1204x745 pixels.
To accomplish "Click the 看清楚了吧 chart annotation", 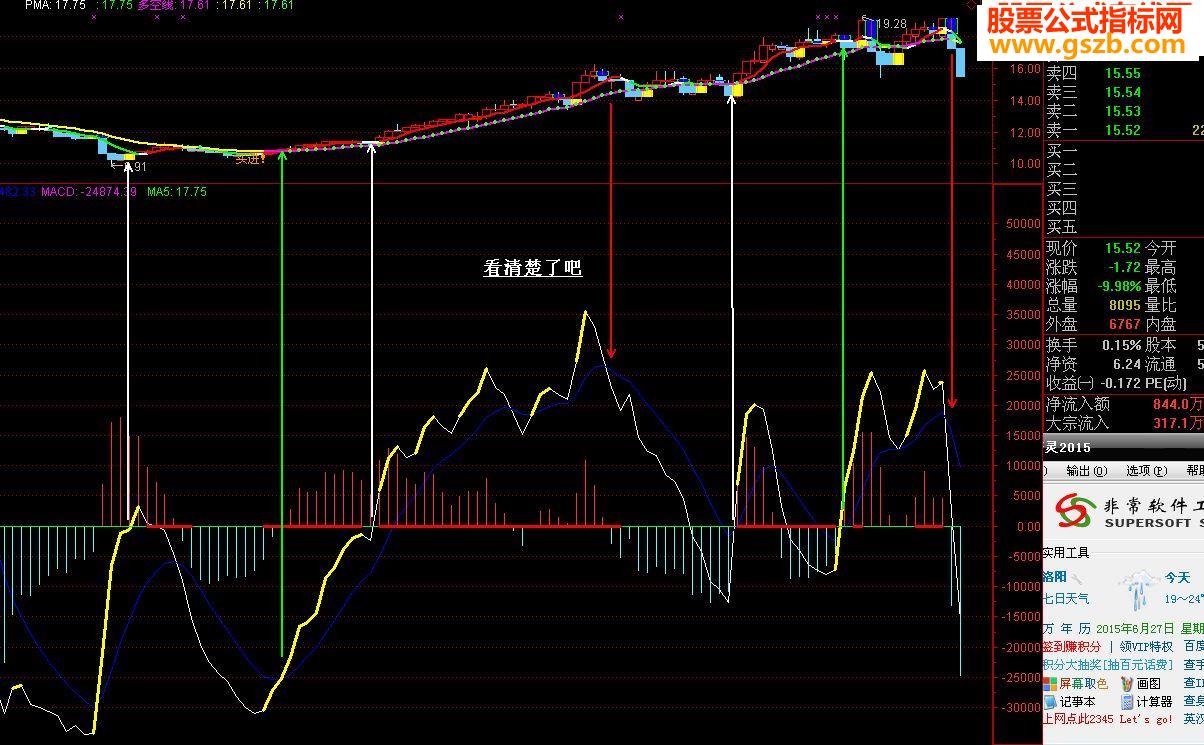I will coord(532,268).
